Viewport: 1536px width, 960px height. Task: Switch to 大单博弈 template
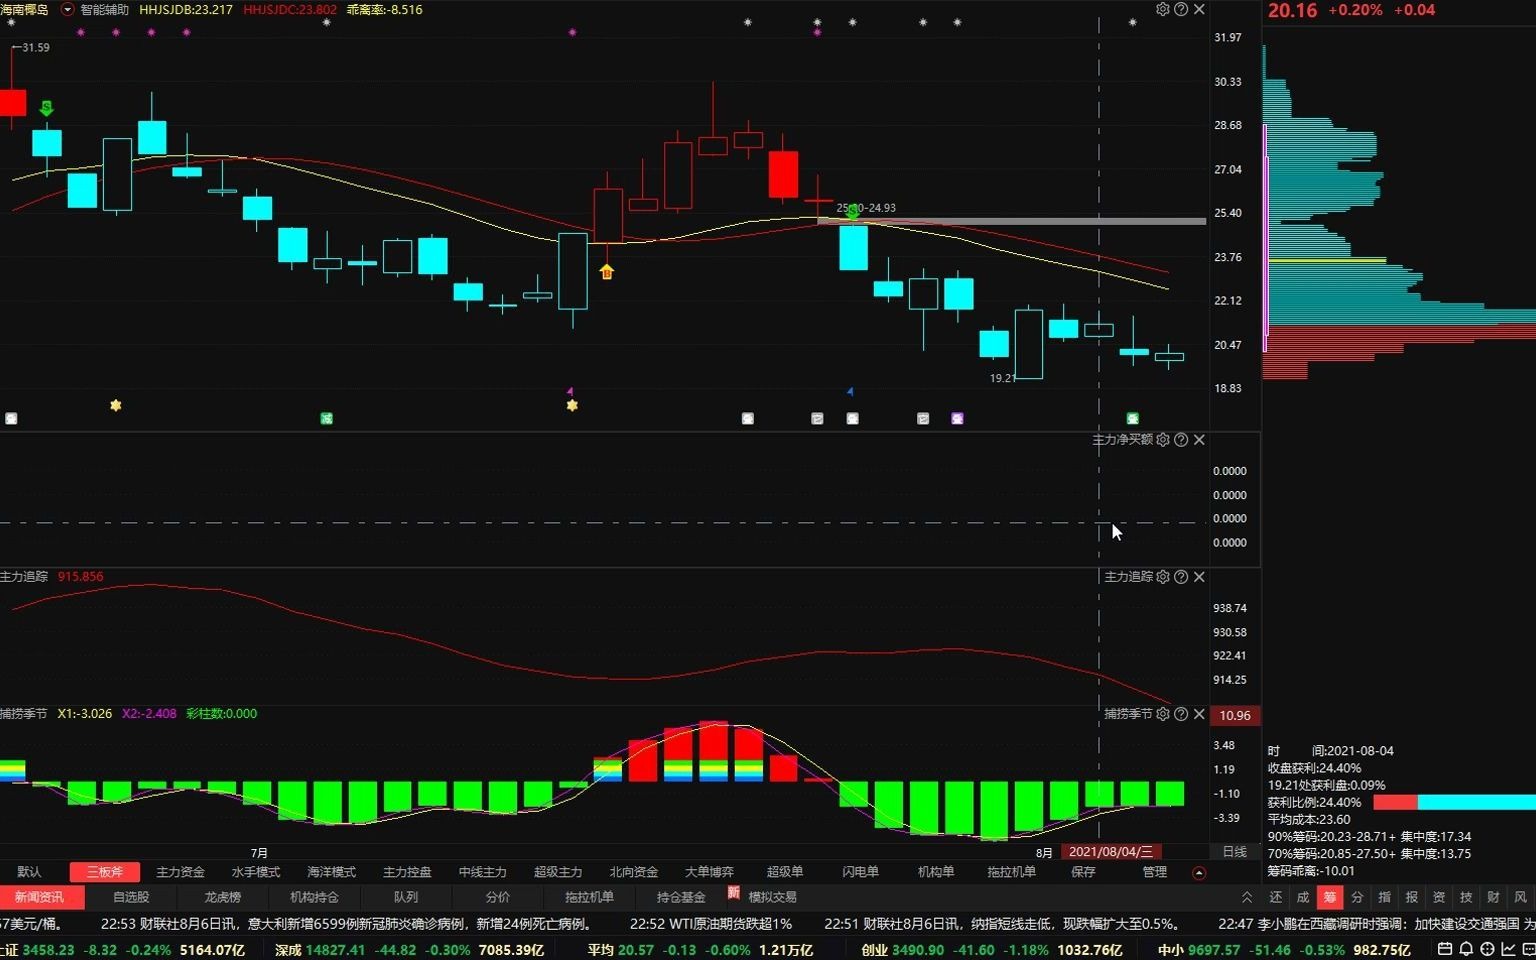pyautogui.click(x=709, y=873)
